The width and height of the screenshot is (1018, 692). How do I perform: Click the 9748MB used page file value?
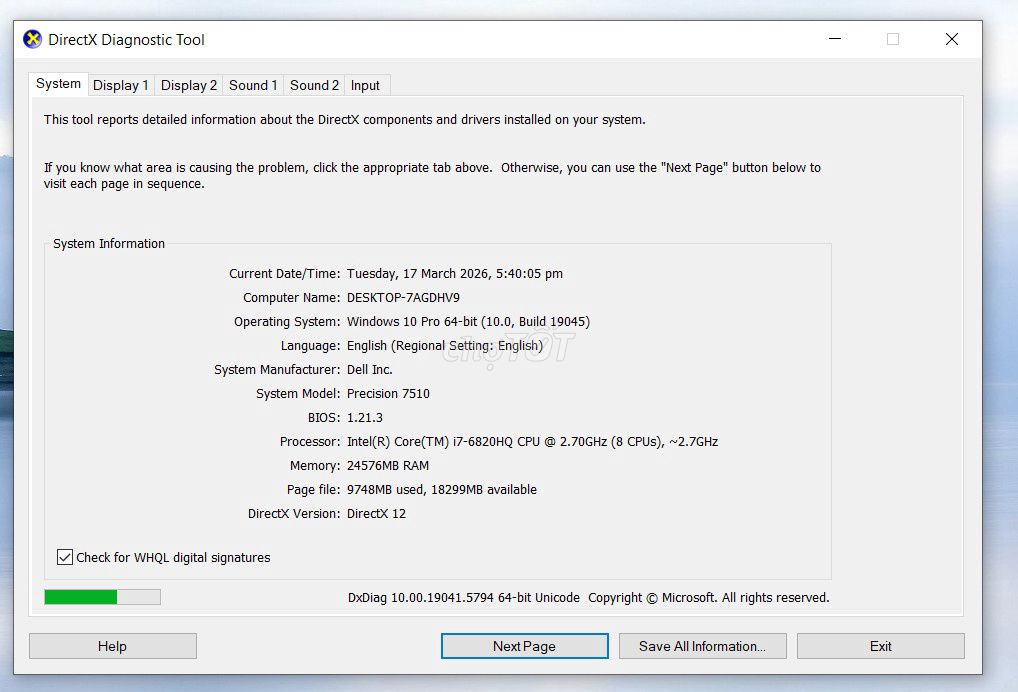pyautogui.click(x=441, y=490)
